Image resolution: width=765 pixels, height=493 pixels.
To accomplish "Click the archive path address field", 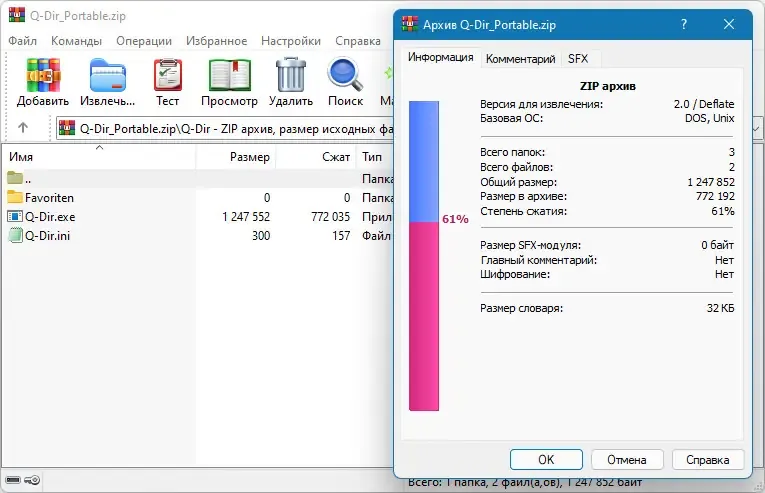I will tap(224, 129).
